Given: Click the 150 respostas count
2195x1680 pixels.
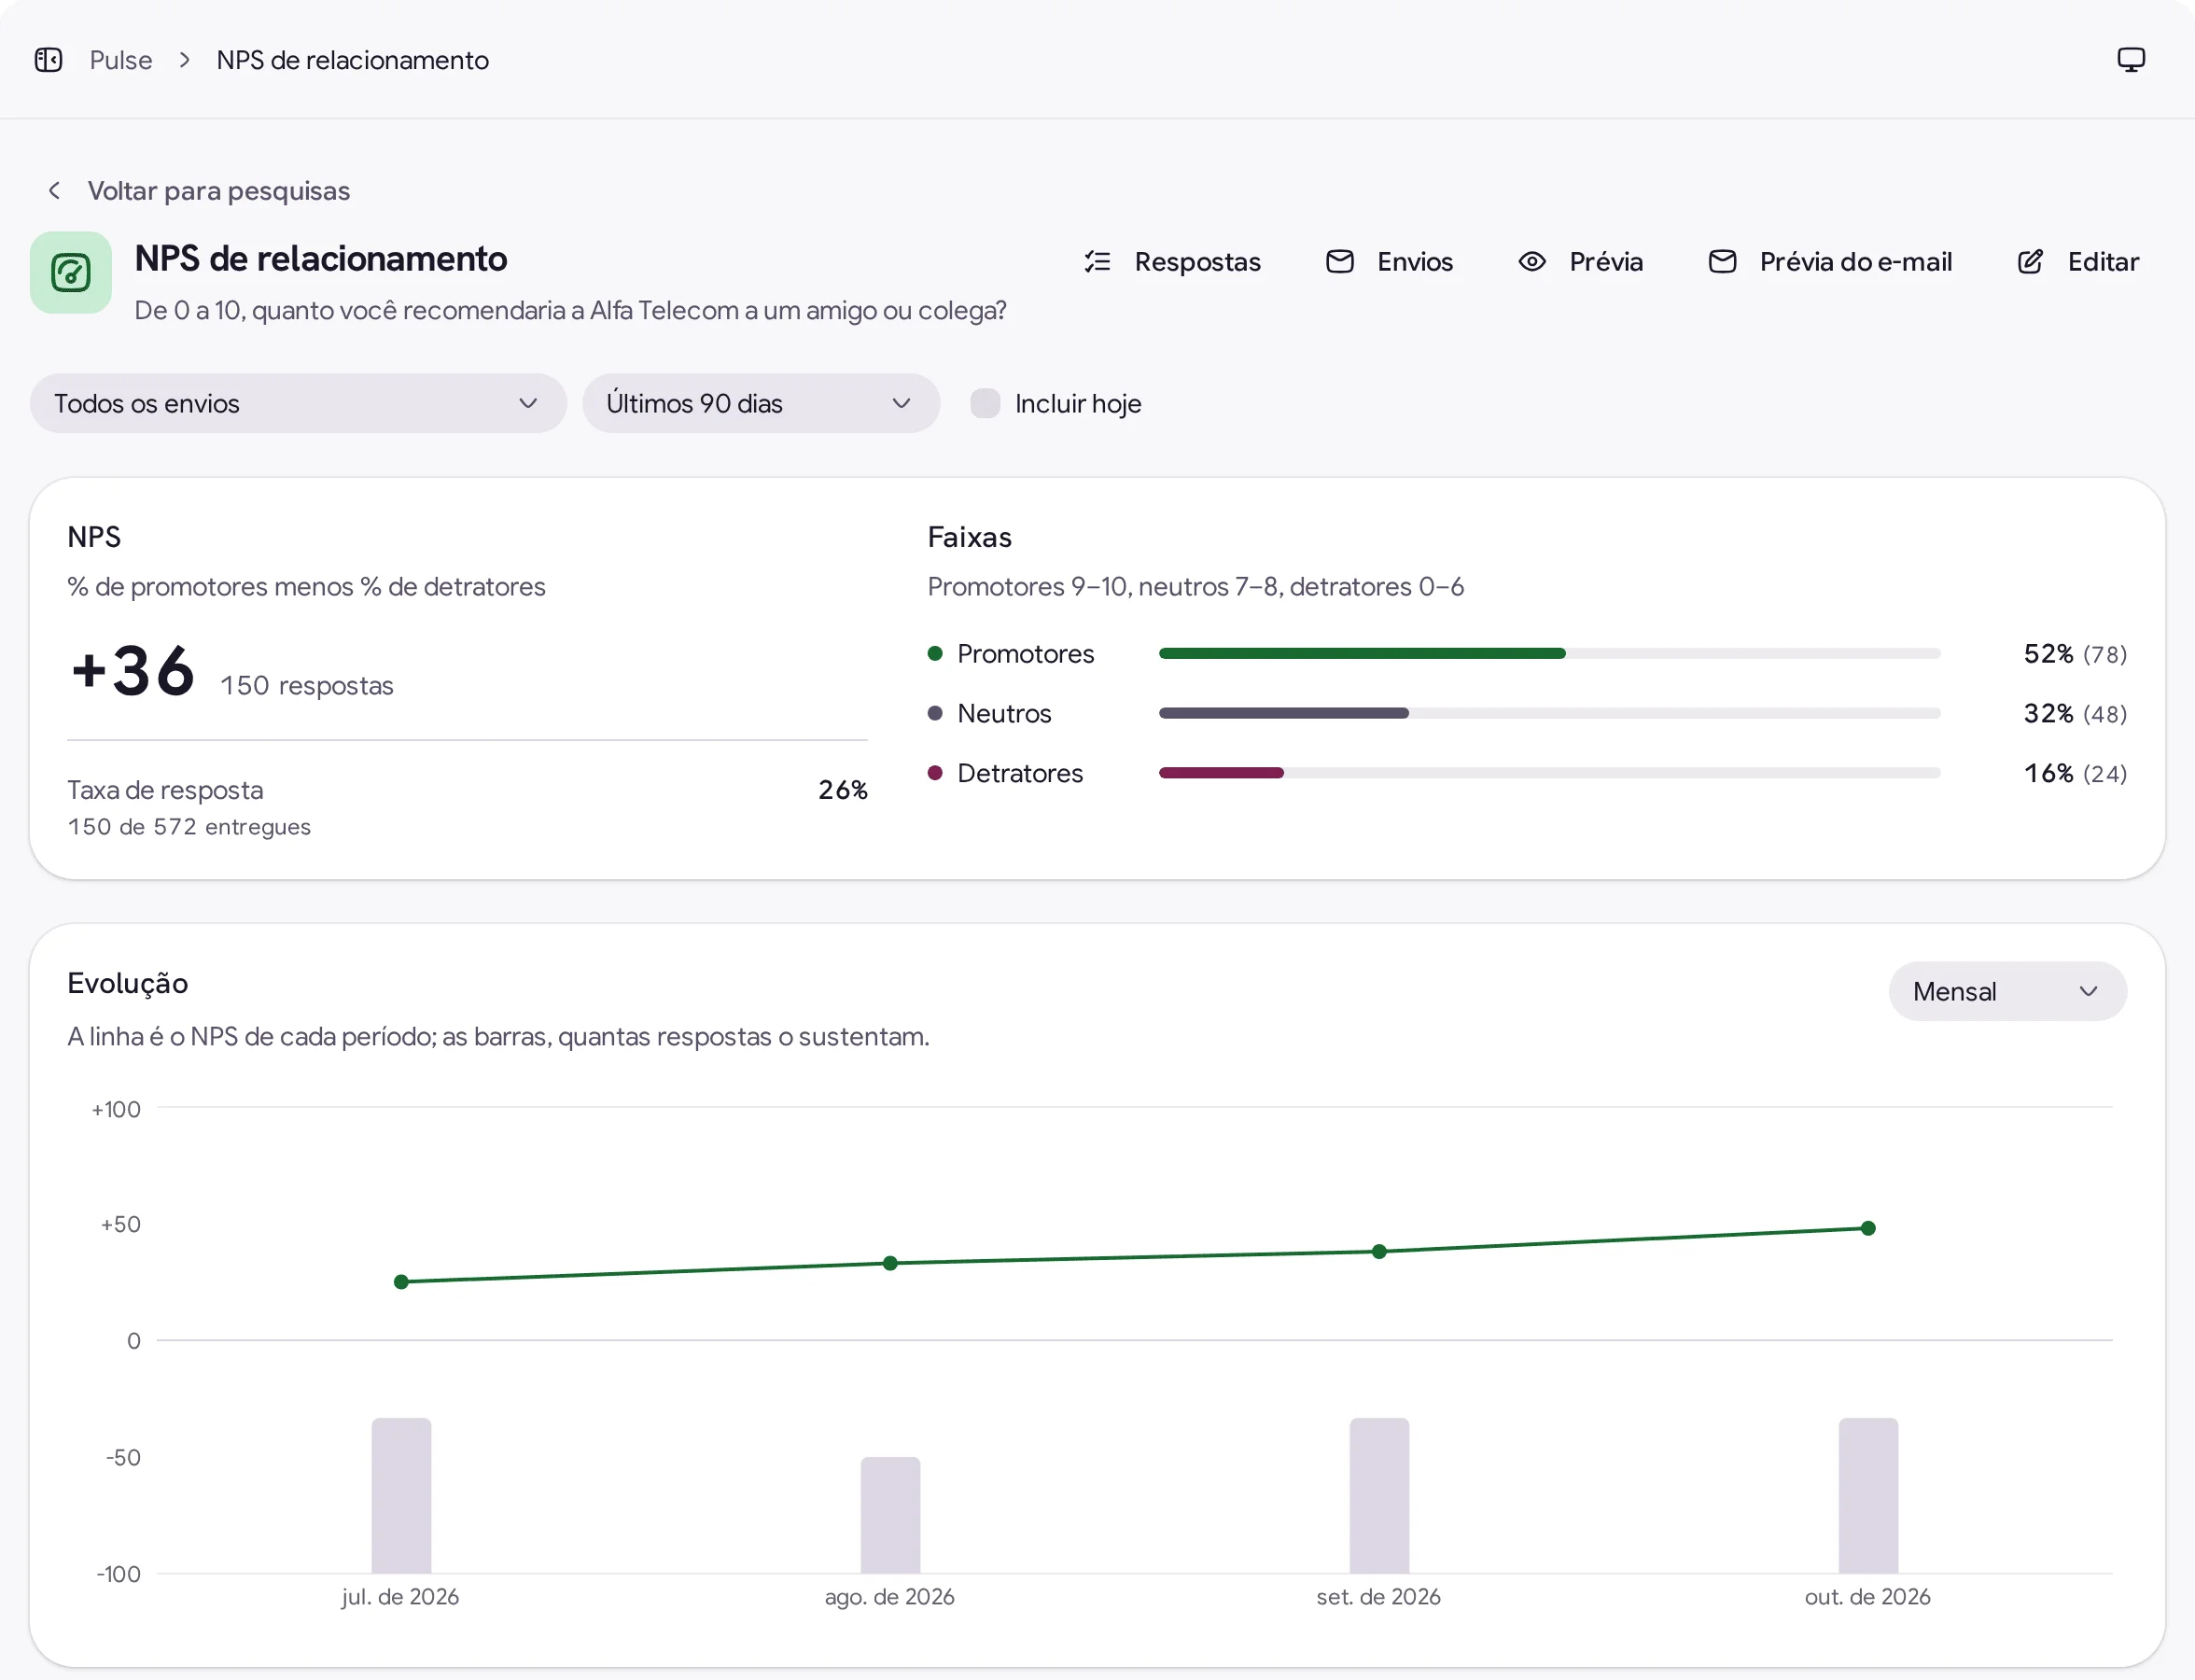Looking at the screenshot, I should click(307, 685).
